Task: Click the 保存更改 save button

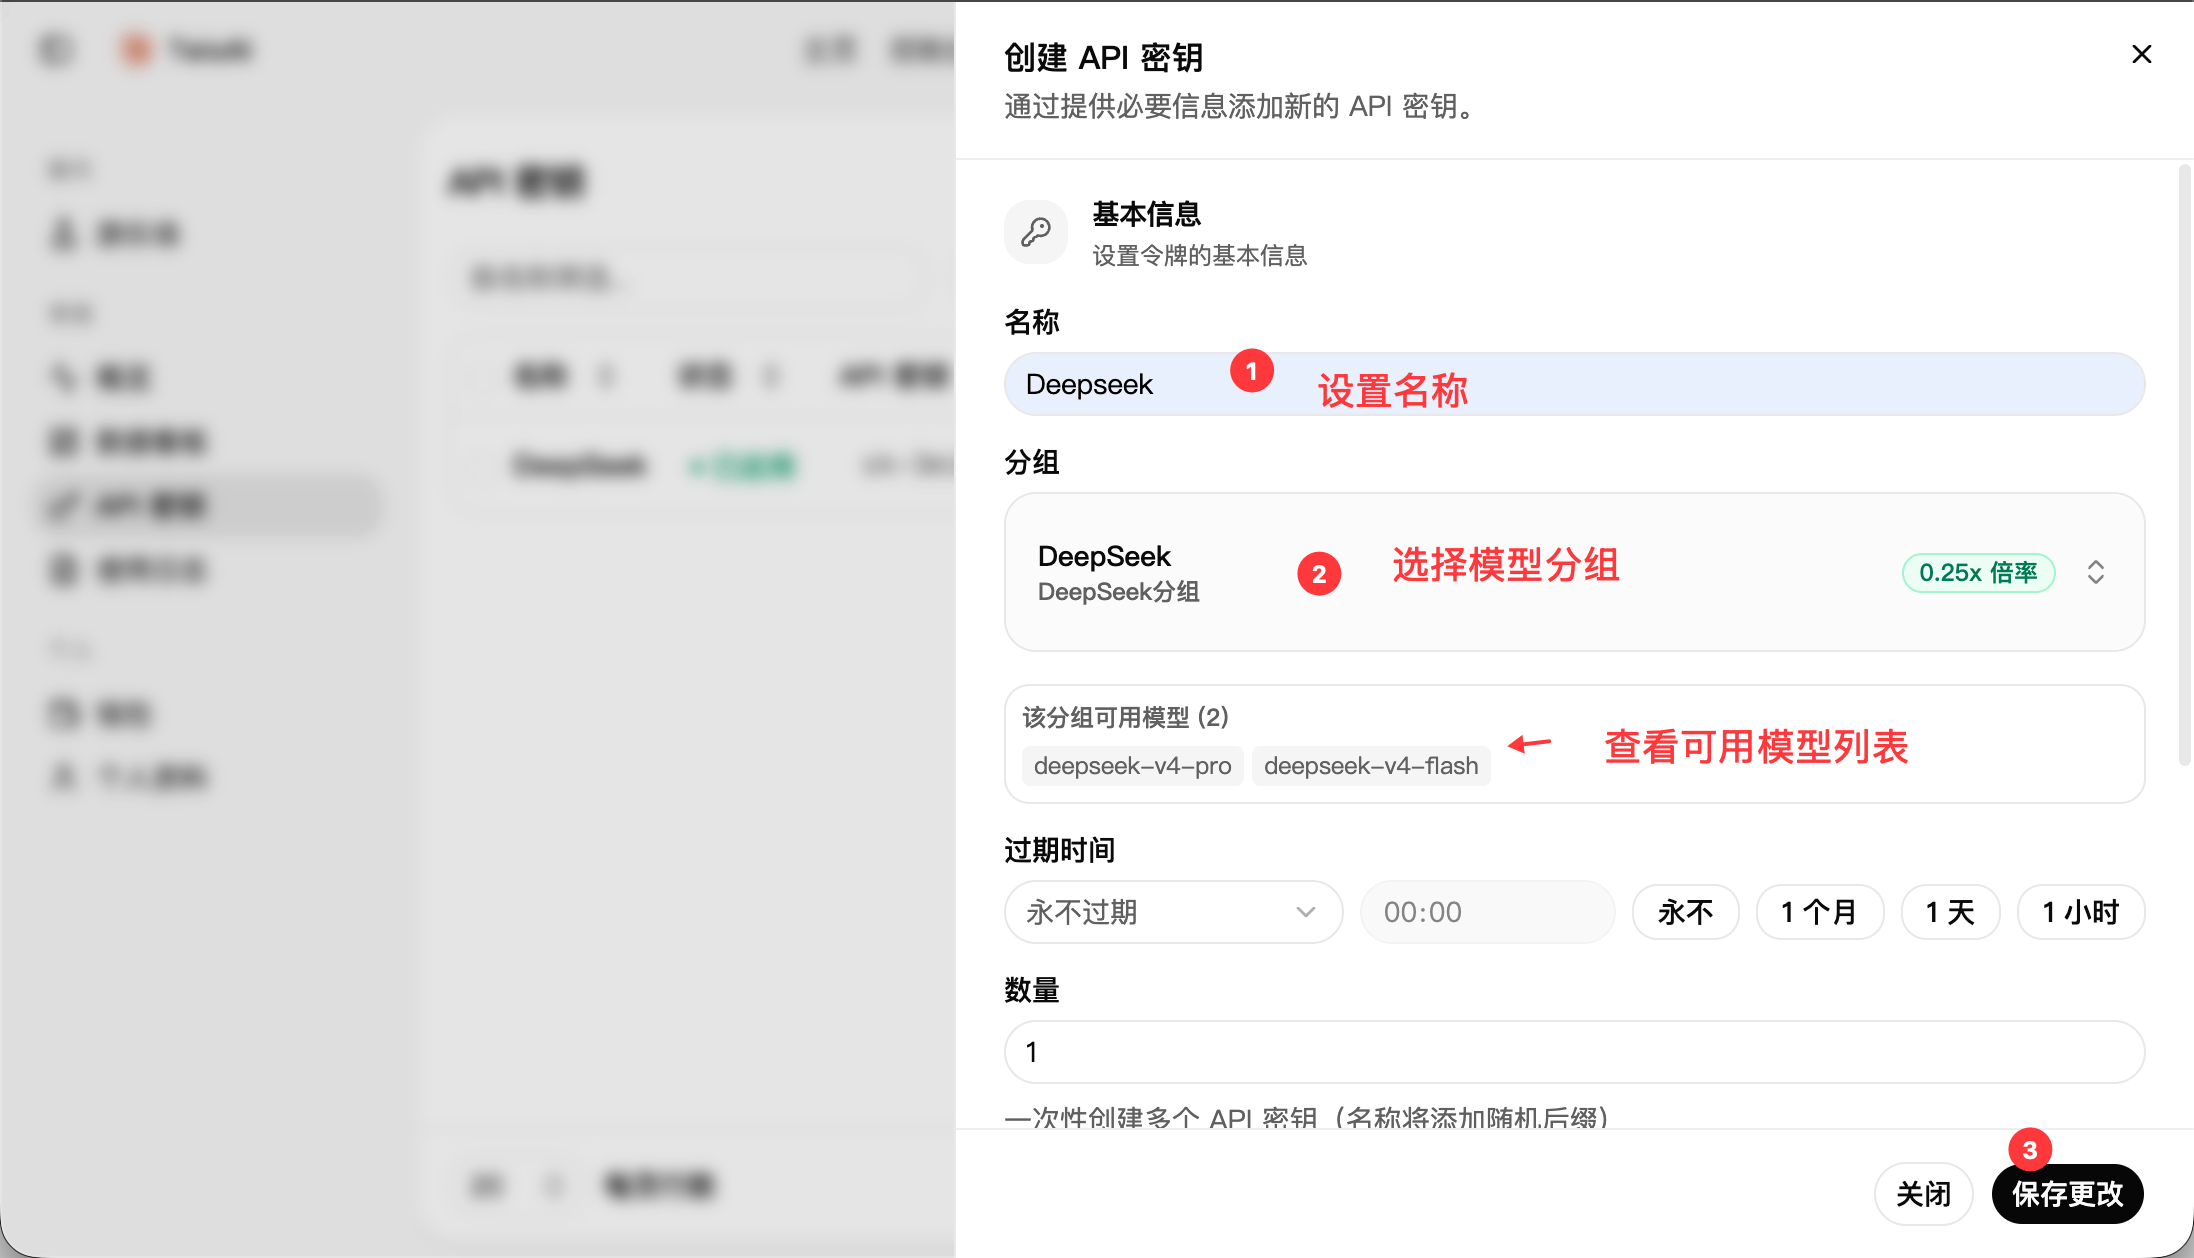Action: [2067, 1194]
